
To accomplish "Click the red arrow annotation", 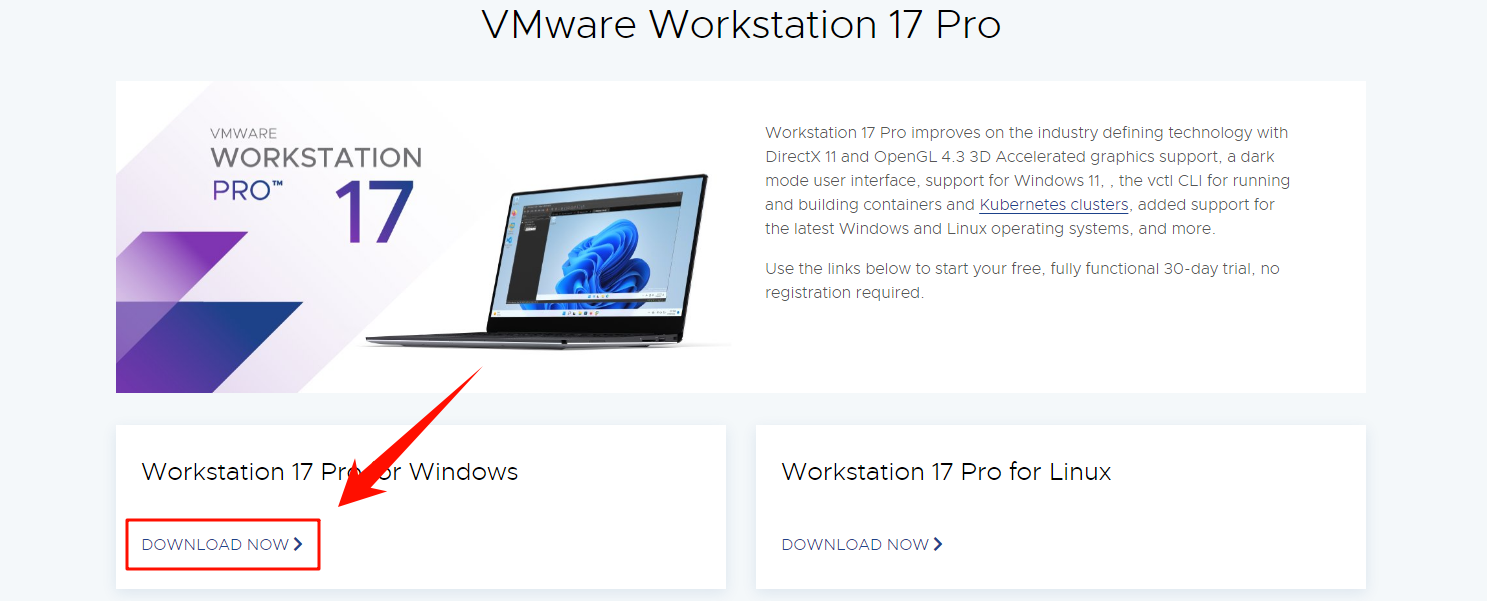I will pos(410,437).
